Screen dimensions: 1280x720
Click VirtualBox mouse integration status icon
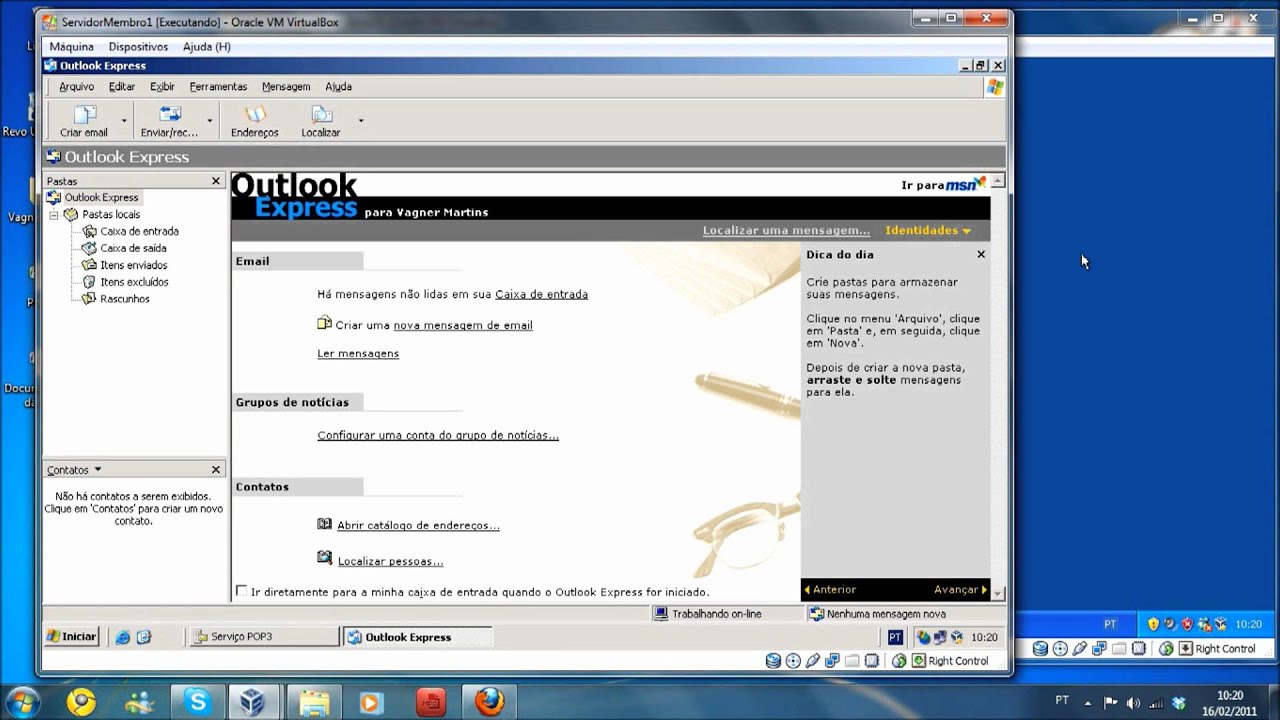click(899, 661)
